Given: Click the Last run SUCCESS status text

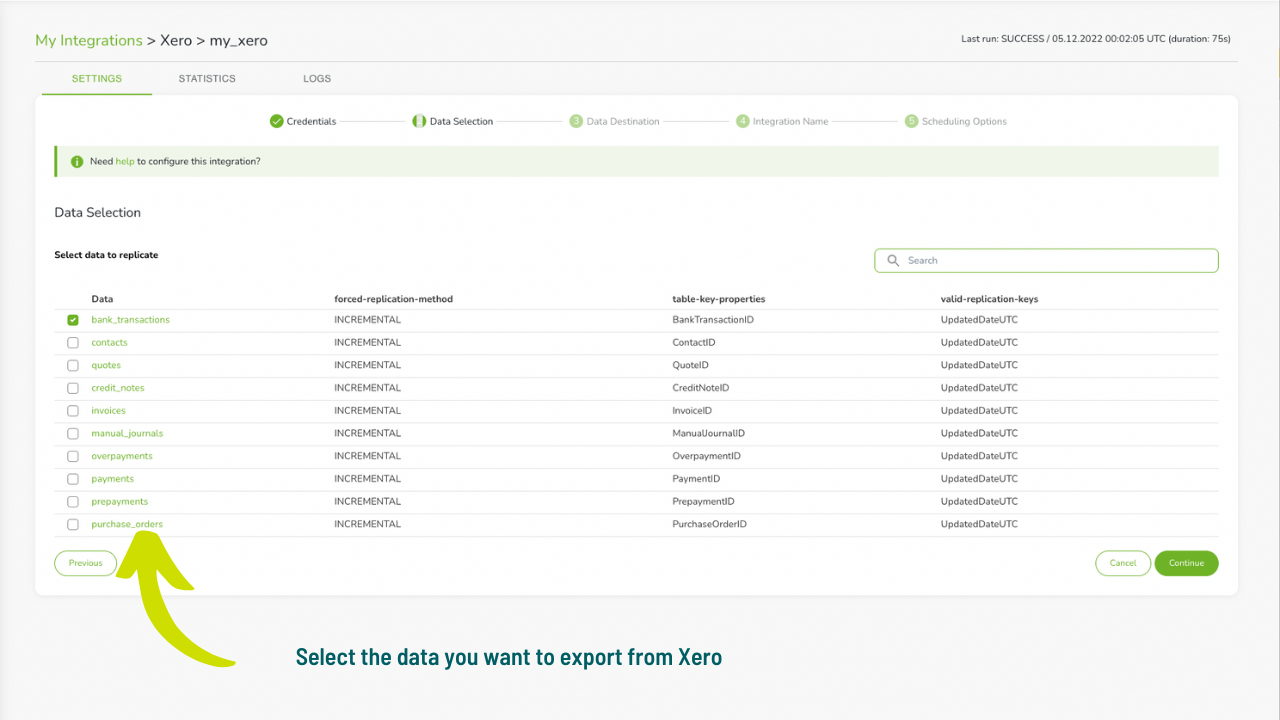Looking at the screenshot, I should click(x=1096, y=39).
